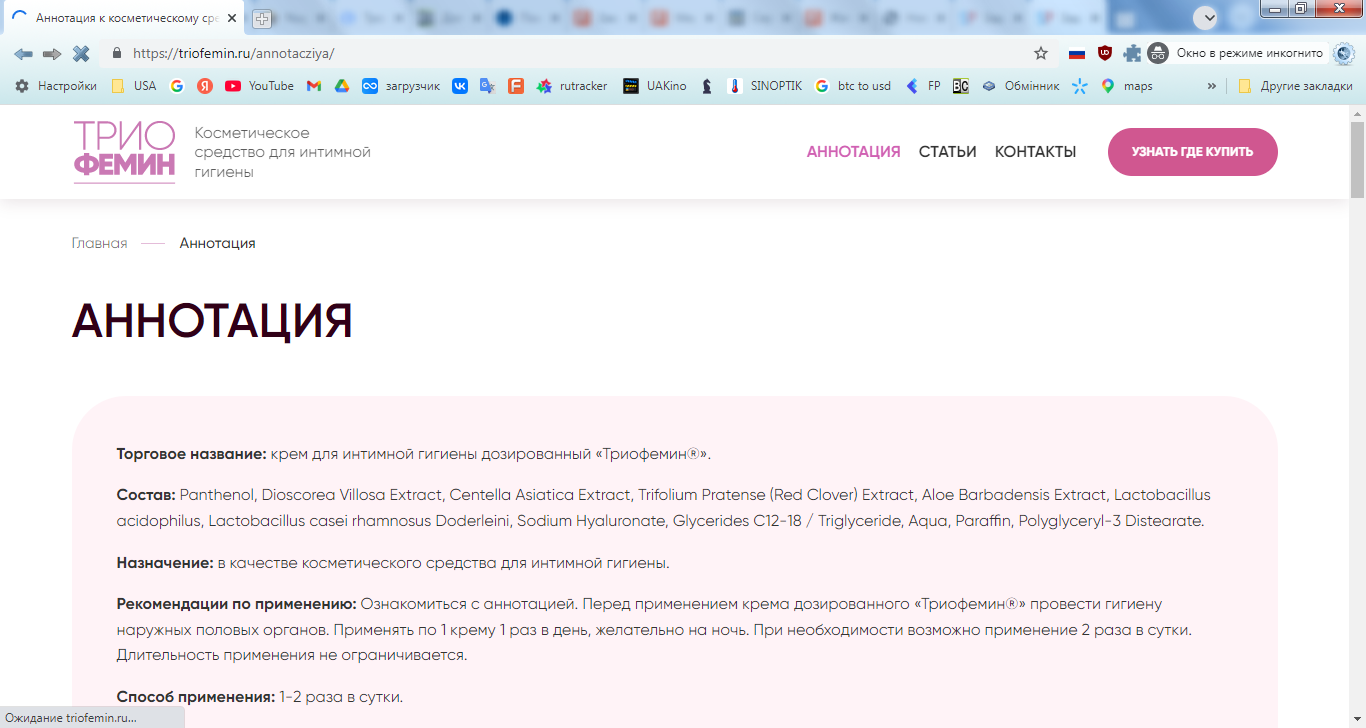Viewport: 1366px width, 728px height.
Task: Open the Google Translate bookmark icon
Action: click(487, 86)
